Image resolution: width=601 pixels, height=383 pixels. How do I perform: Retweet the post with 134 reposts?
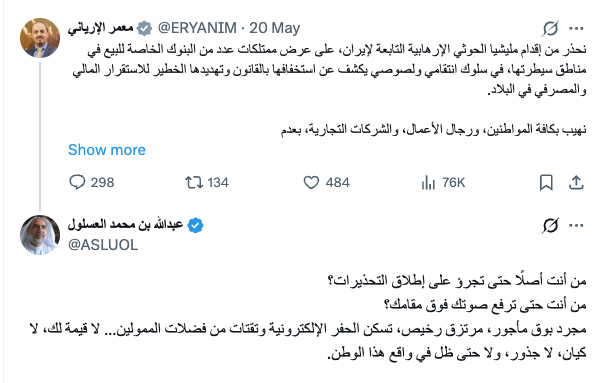(207, 182)
